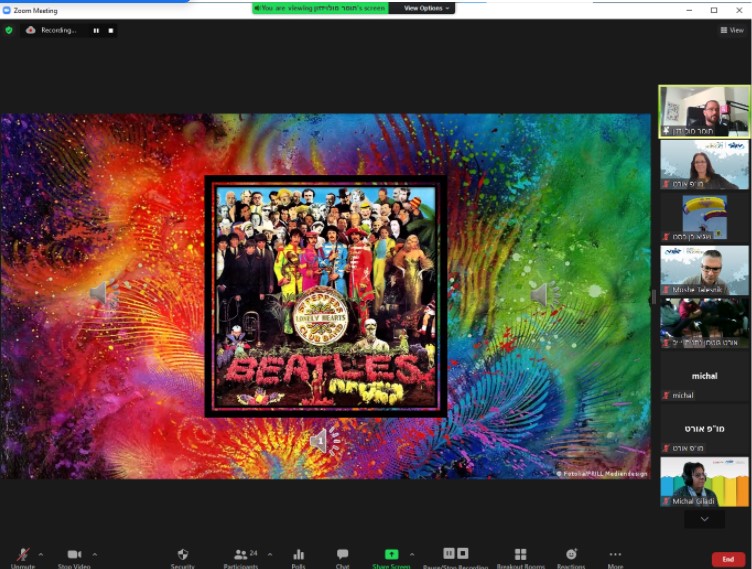
Task: Click muted mic icon on Michal Giladi tile
Action: click(666, 501)
